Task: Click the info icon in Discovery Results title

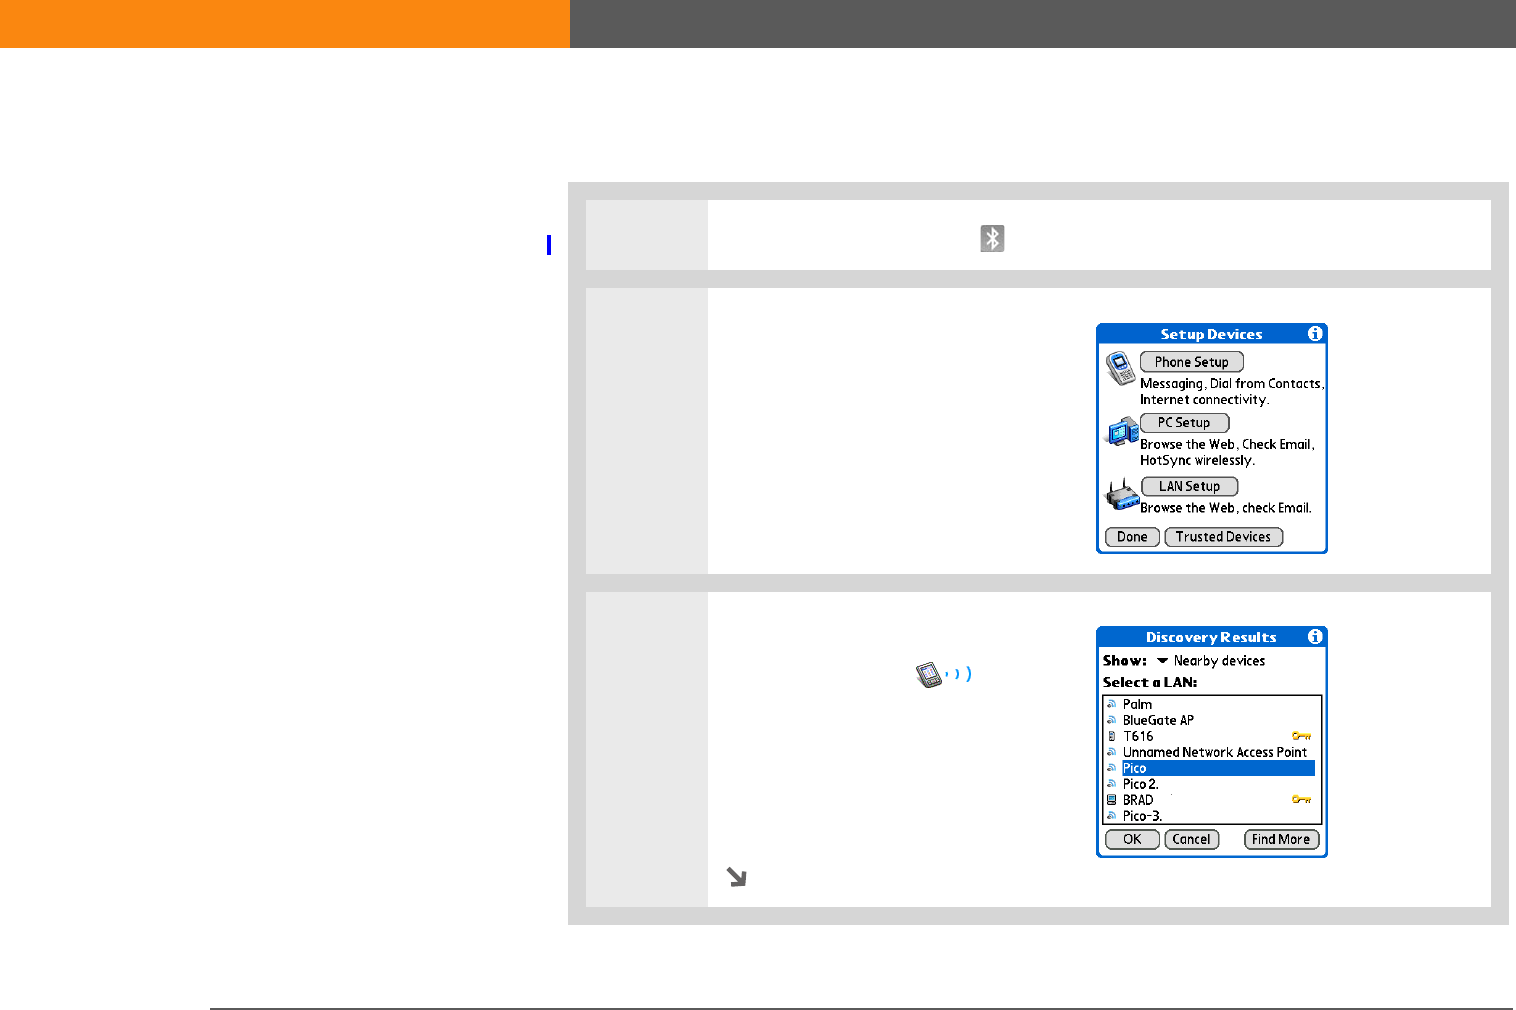Action: [1315, 637]
